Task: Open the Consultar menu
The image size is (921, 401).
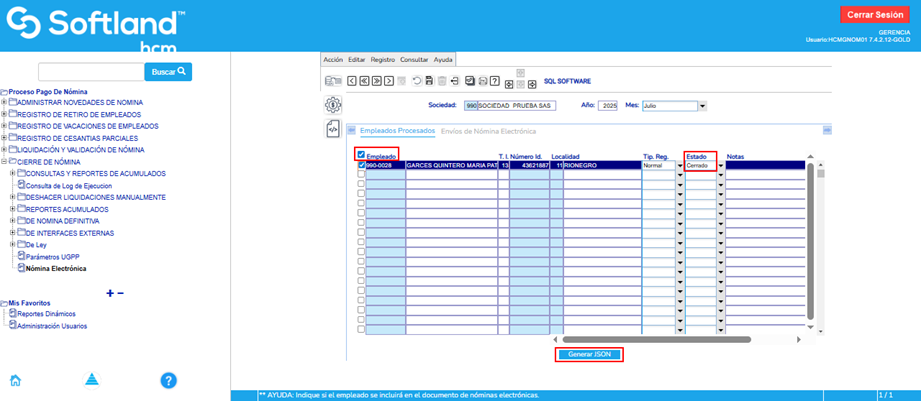Action: (414, 60)
